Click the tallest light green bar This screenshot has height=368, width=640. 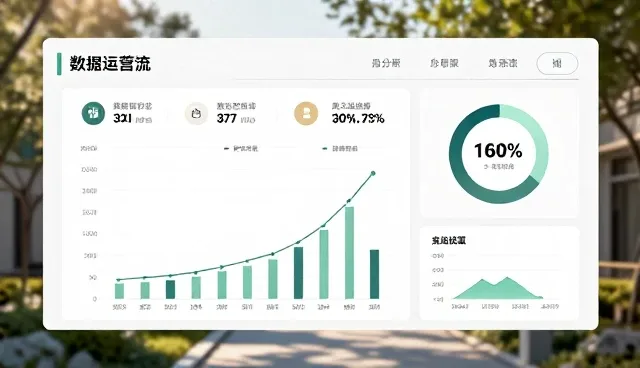coord(349,253)
